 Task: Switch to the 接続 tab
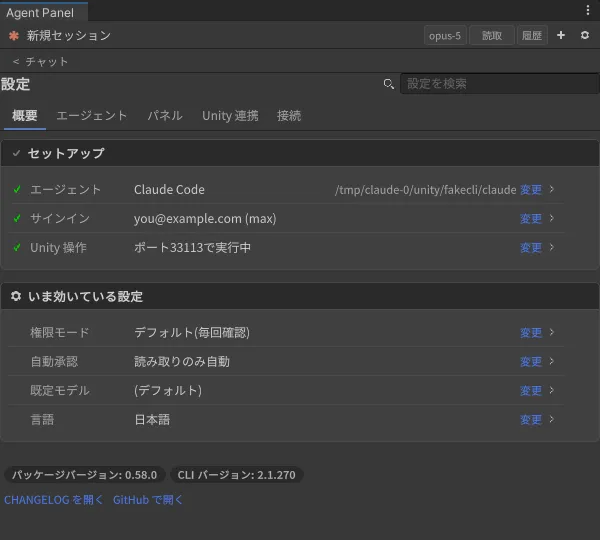[x=289, y=116]
